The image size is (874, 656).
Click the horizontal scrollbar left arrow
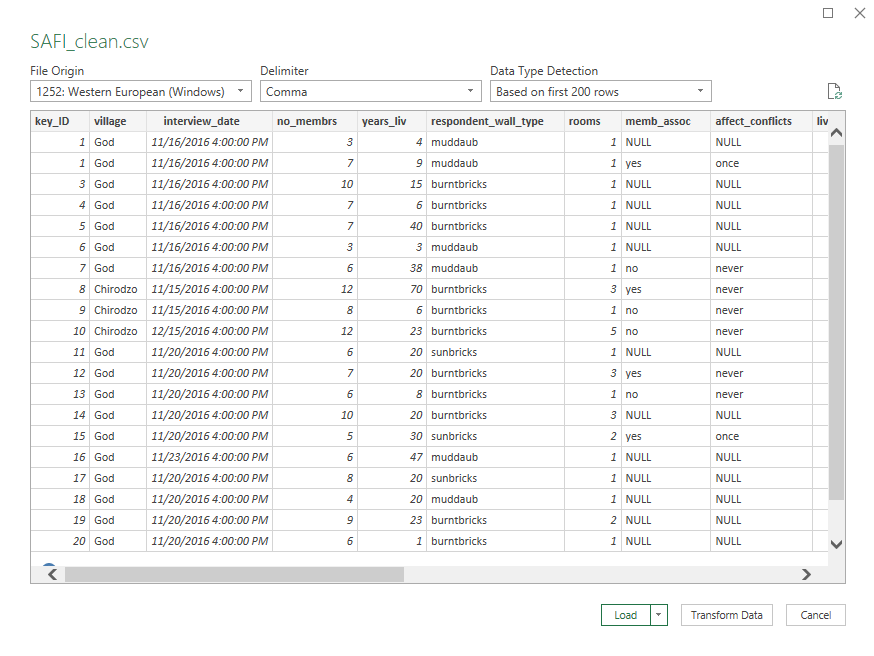tap(52, 574)
